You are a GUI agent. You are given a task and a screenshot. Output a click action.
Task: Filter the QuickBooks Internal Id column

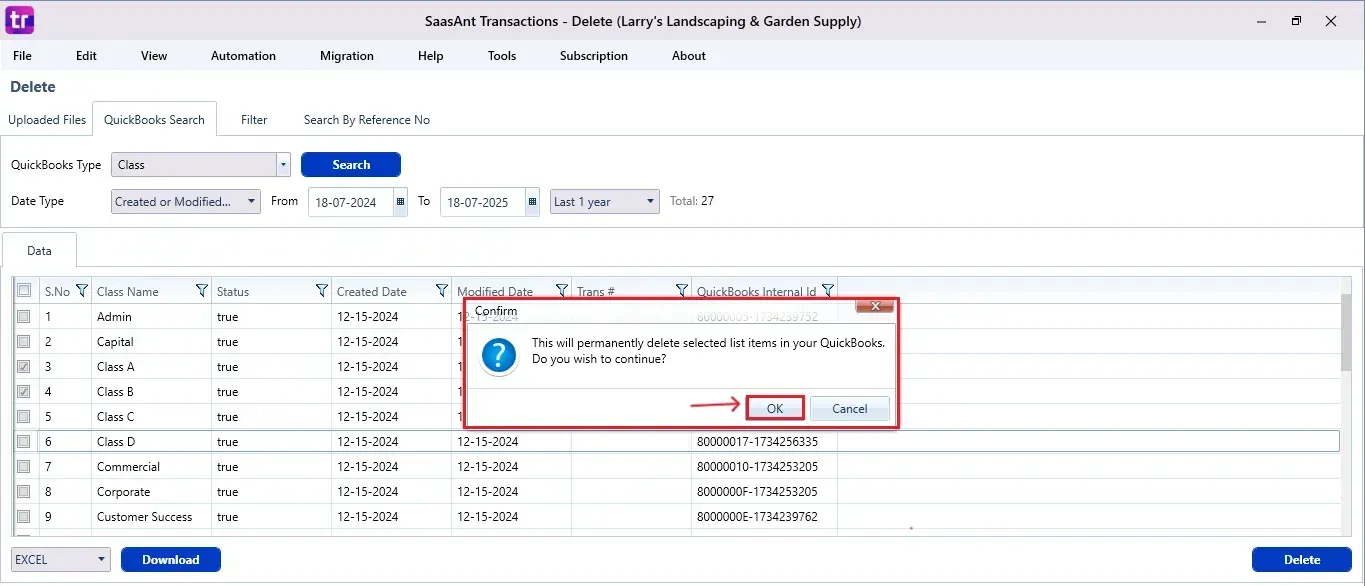828,291
